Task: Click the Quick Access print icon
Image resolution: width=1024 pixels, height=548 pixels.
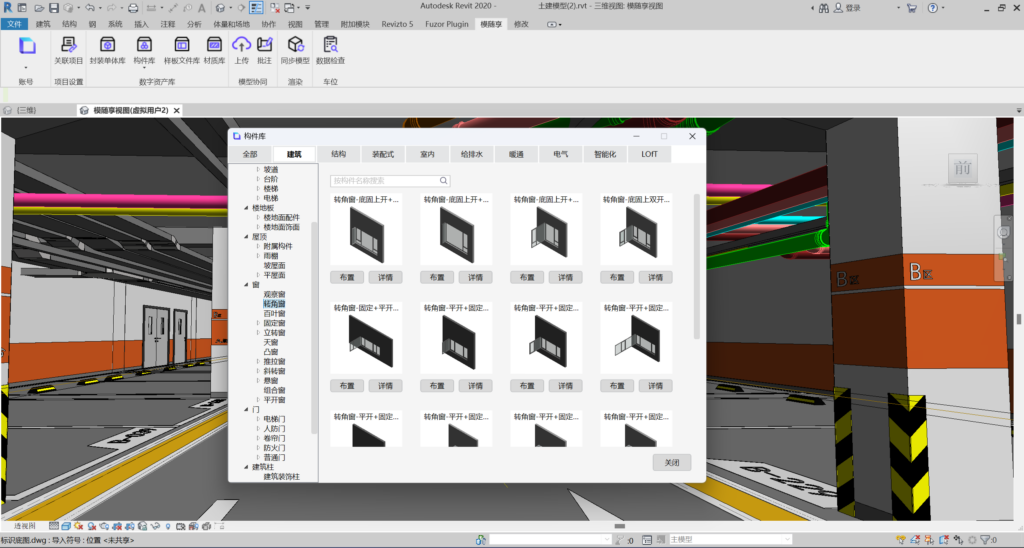Action: 133,8
